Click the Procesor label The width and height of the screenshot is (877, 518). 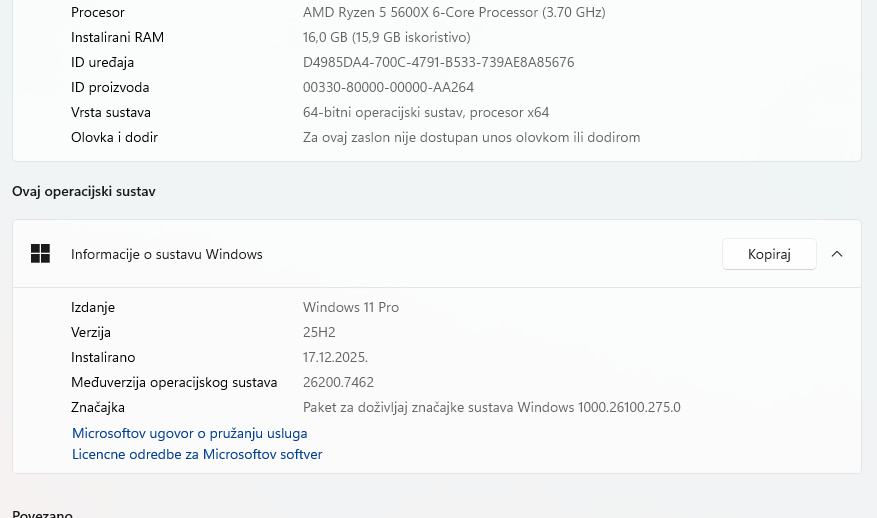98,12
